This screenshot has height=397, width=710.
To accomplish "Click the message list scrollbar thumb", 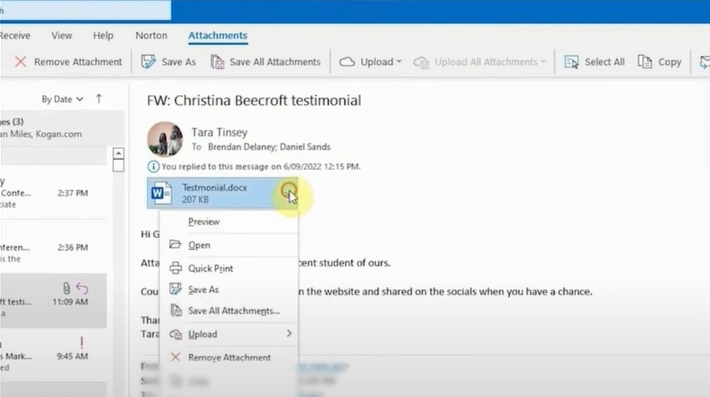I will coord(118,166).
